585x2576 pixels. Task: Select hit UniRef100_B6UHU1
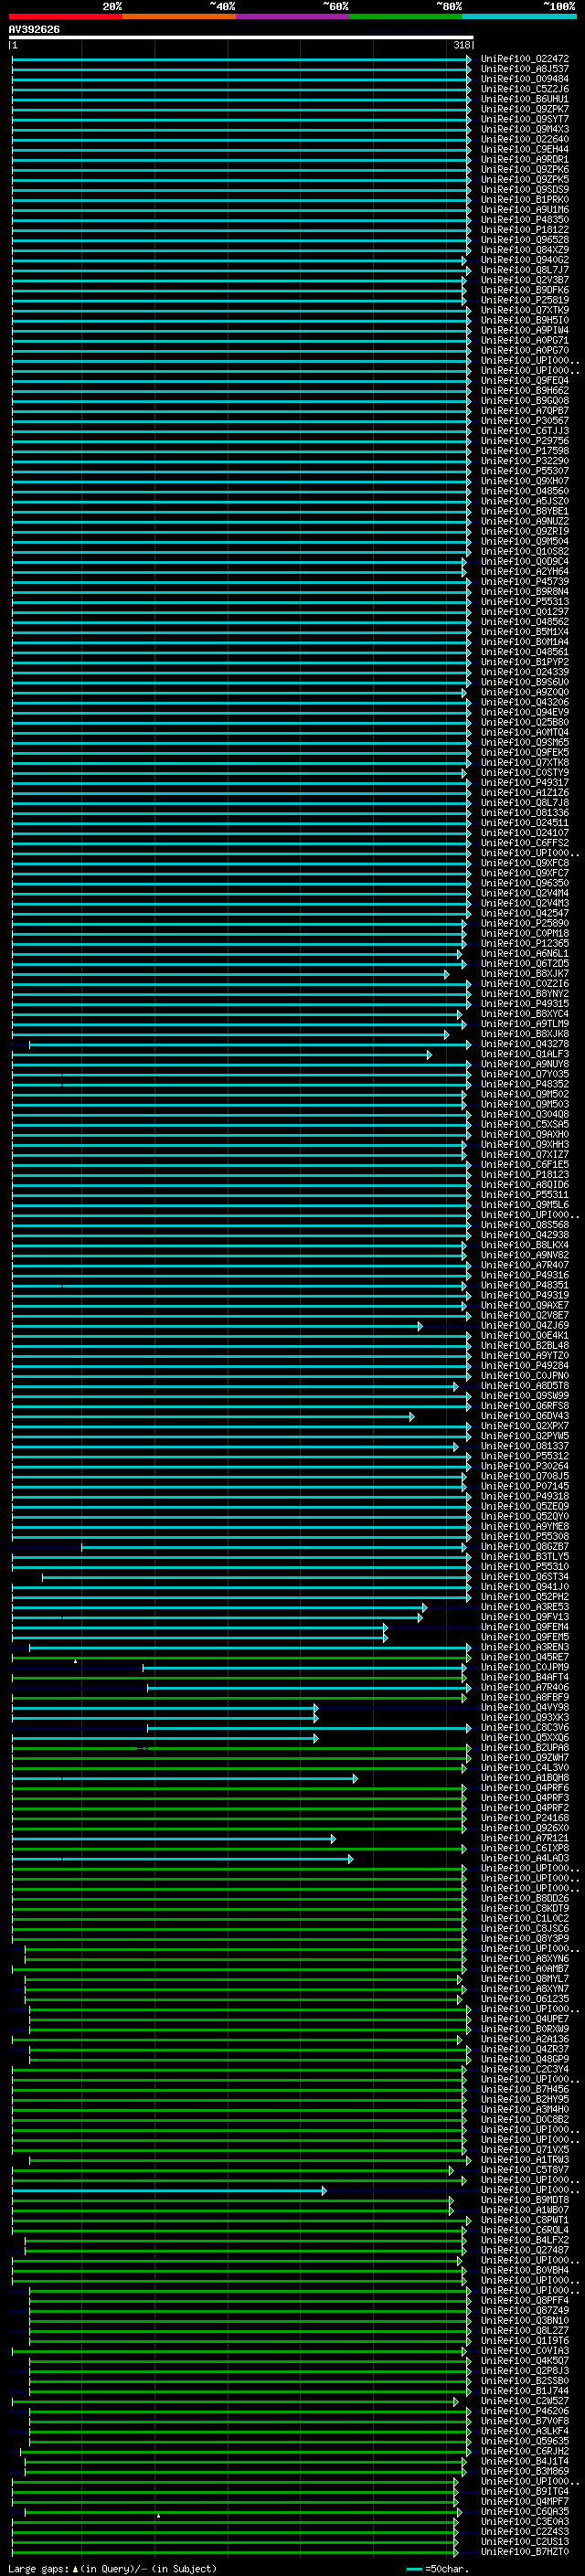(524, 99)
